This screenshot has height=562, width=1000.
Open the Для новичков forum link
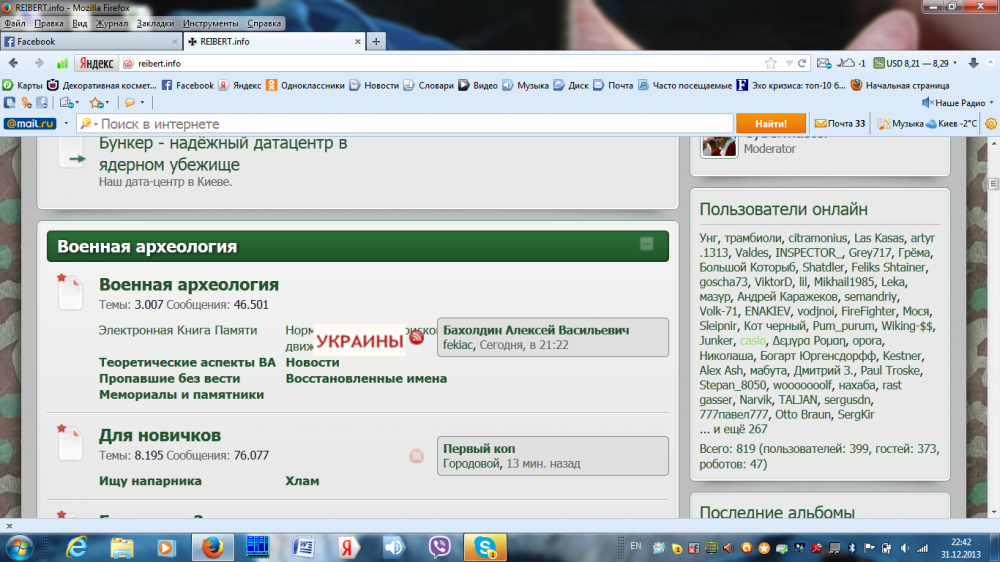coord(160,435)
